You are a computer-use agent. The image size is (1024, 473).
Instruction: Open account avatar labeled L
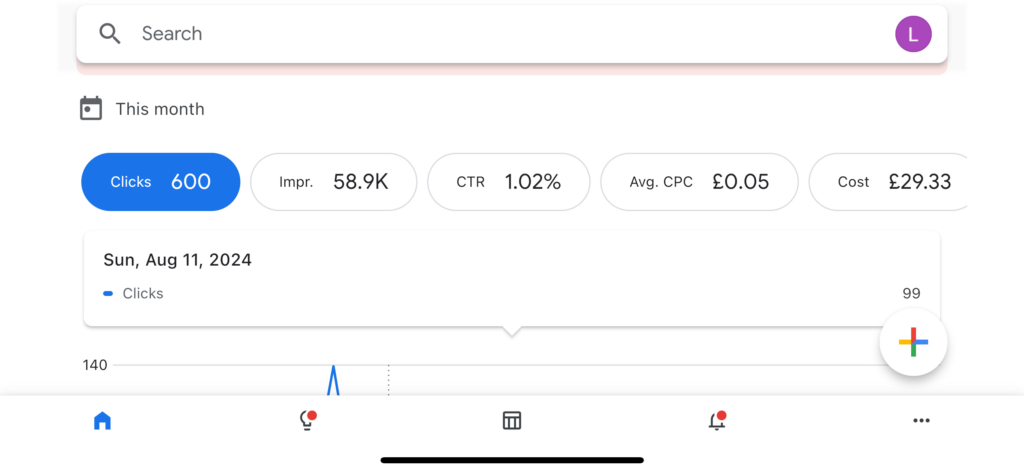[x=912, y=34]
